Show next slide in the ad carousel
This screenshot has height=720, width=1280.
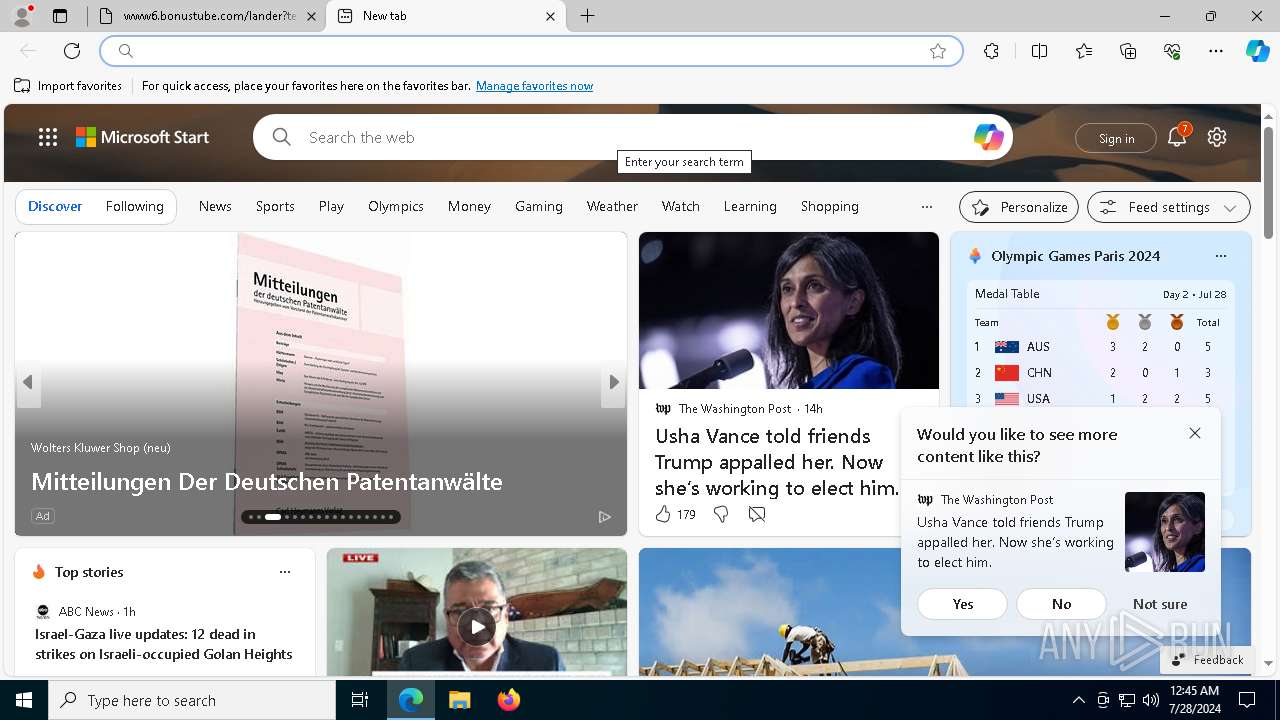[613, 382]
